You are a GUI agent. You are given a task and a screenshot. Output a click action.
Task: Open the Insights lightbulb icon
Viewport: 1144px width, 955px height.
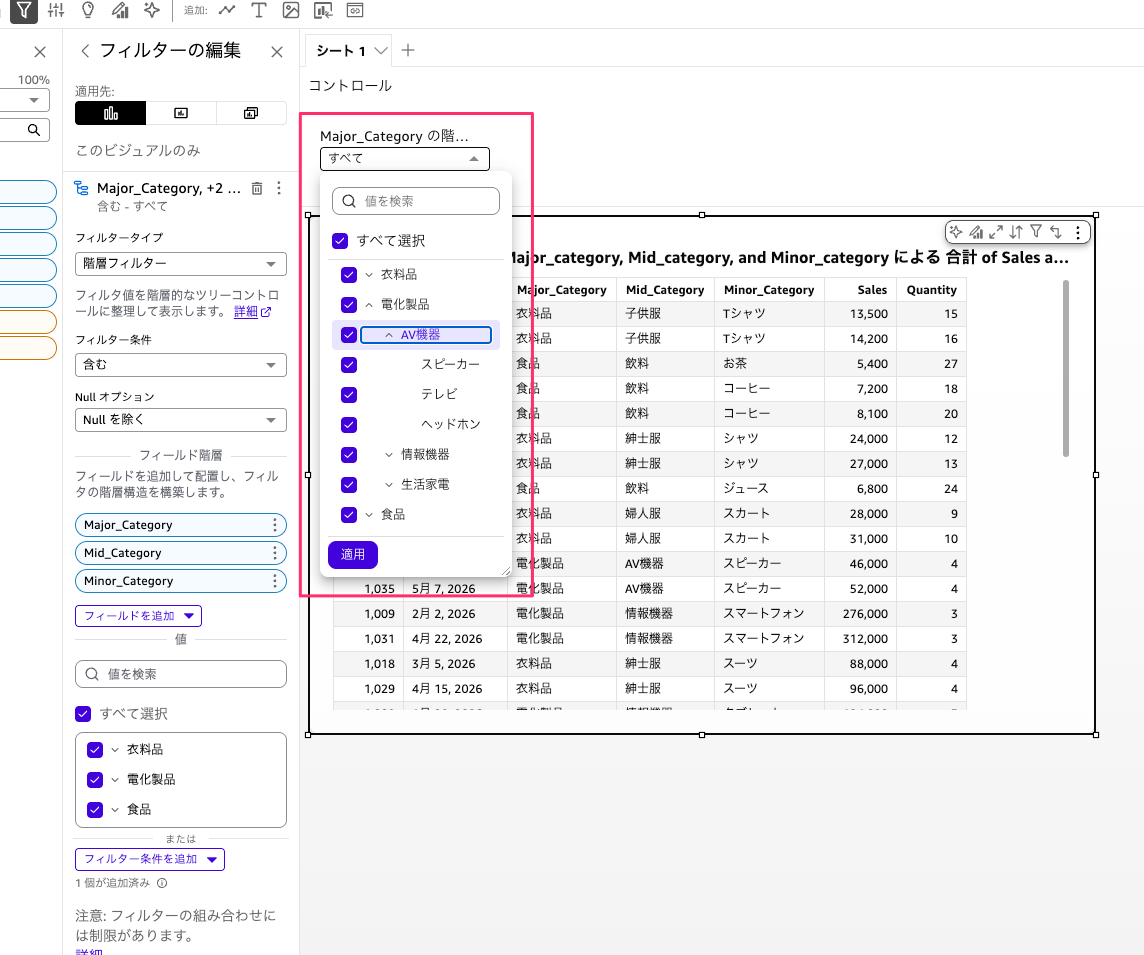click(x=88, y=10)
